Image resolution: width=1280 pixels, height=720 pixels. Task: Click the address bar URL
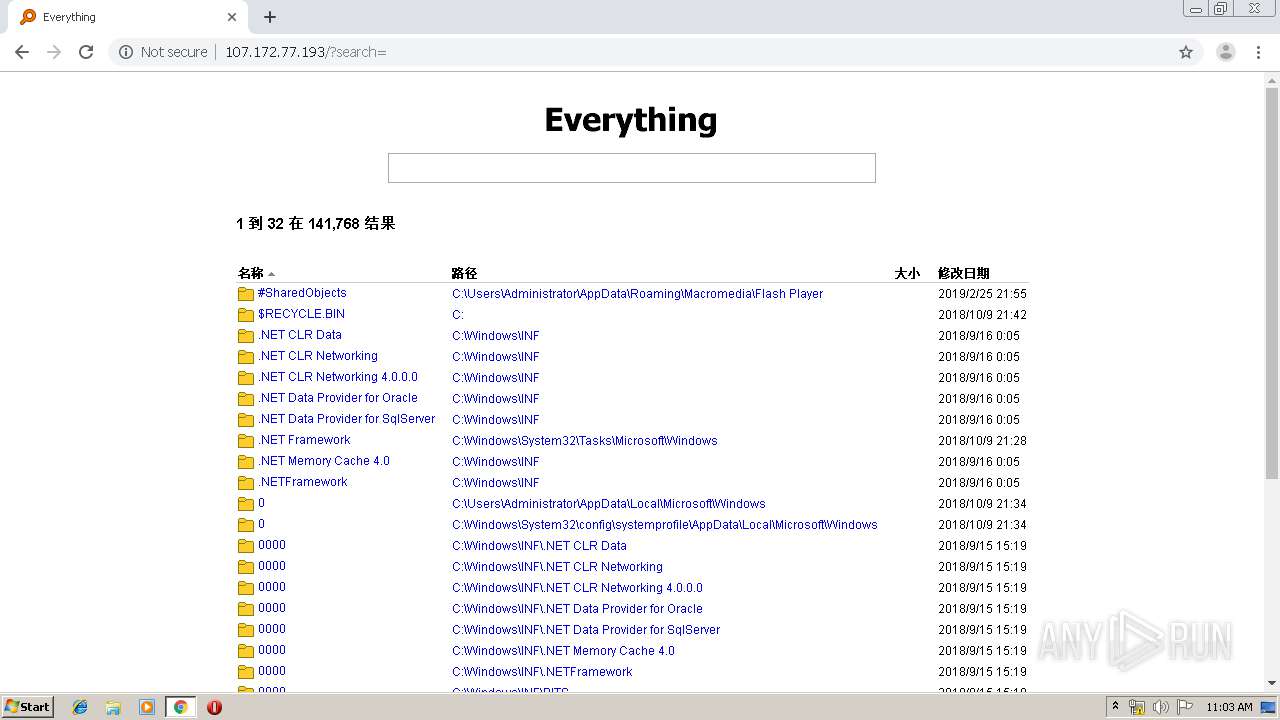[x=305, y=52]
